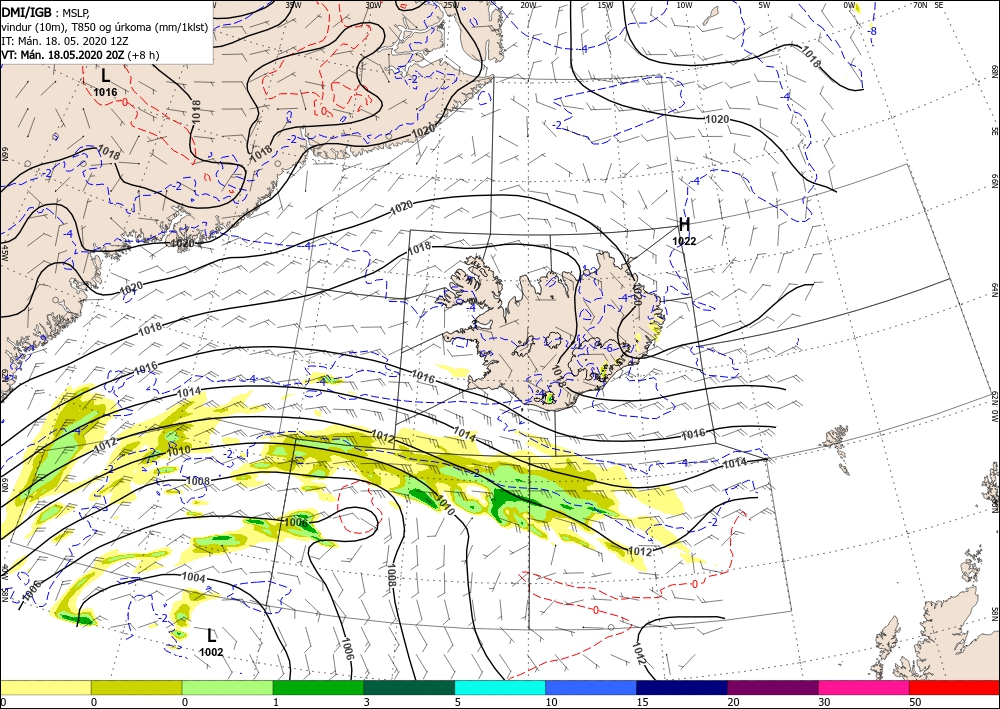
Task: Click the '20W' longitude label
Action: [528, 5]
